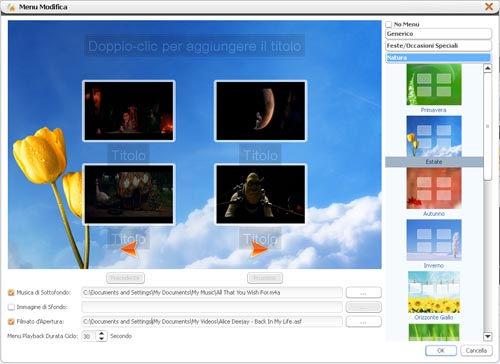Open the Generico template category
The width and height of the screenshot is (500, 364).
tap(438, 34)
